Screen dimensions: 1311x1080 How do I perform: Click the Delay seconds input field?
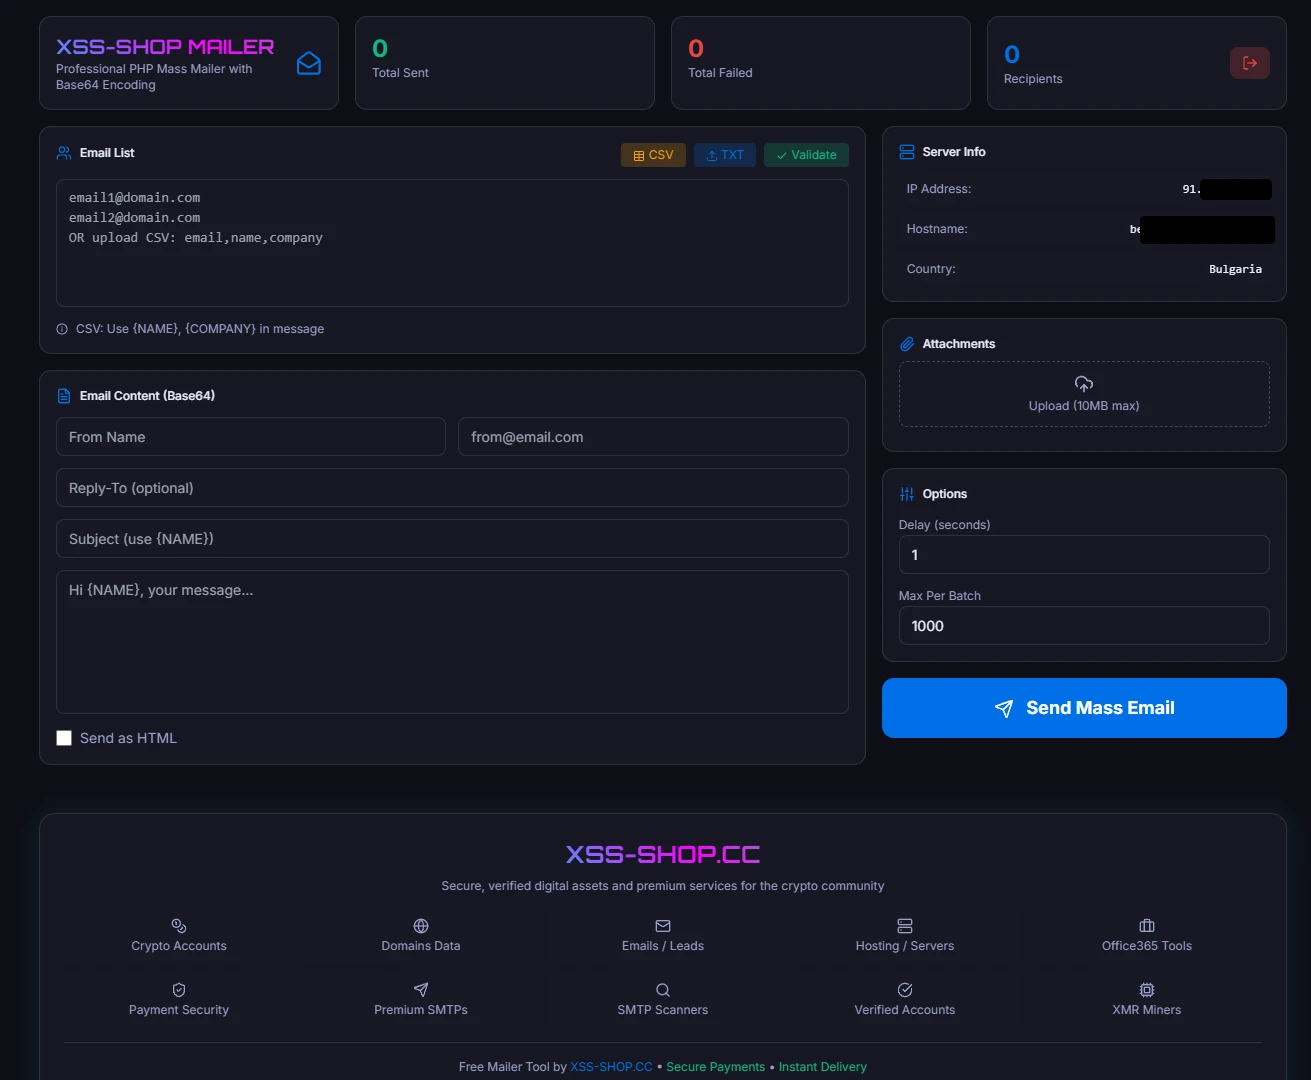click(1083, 554)
